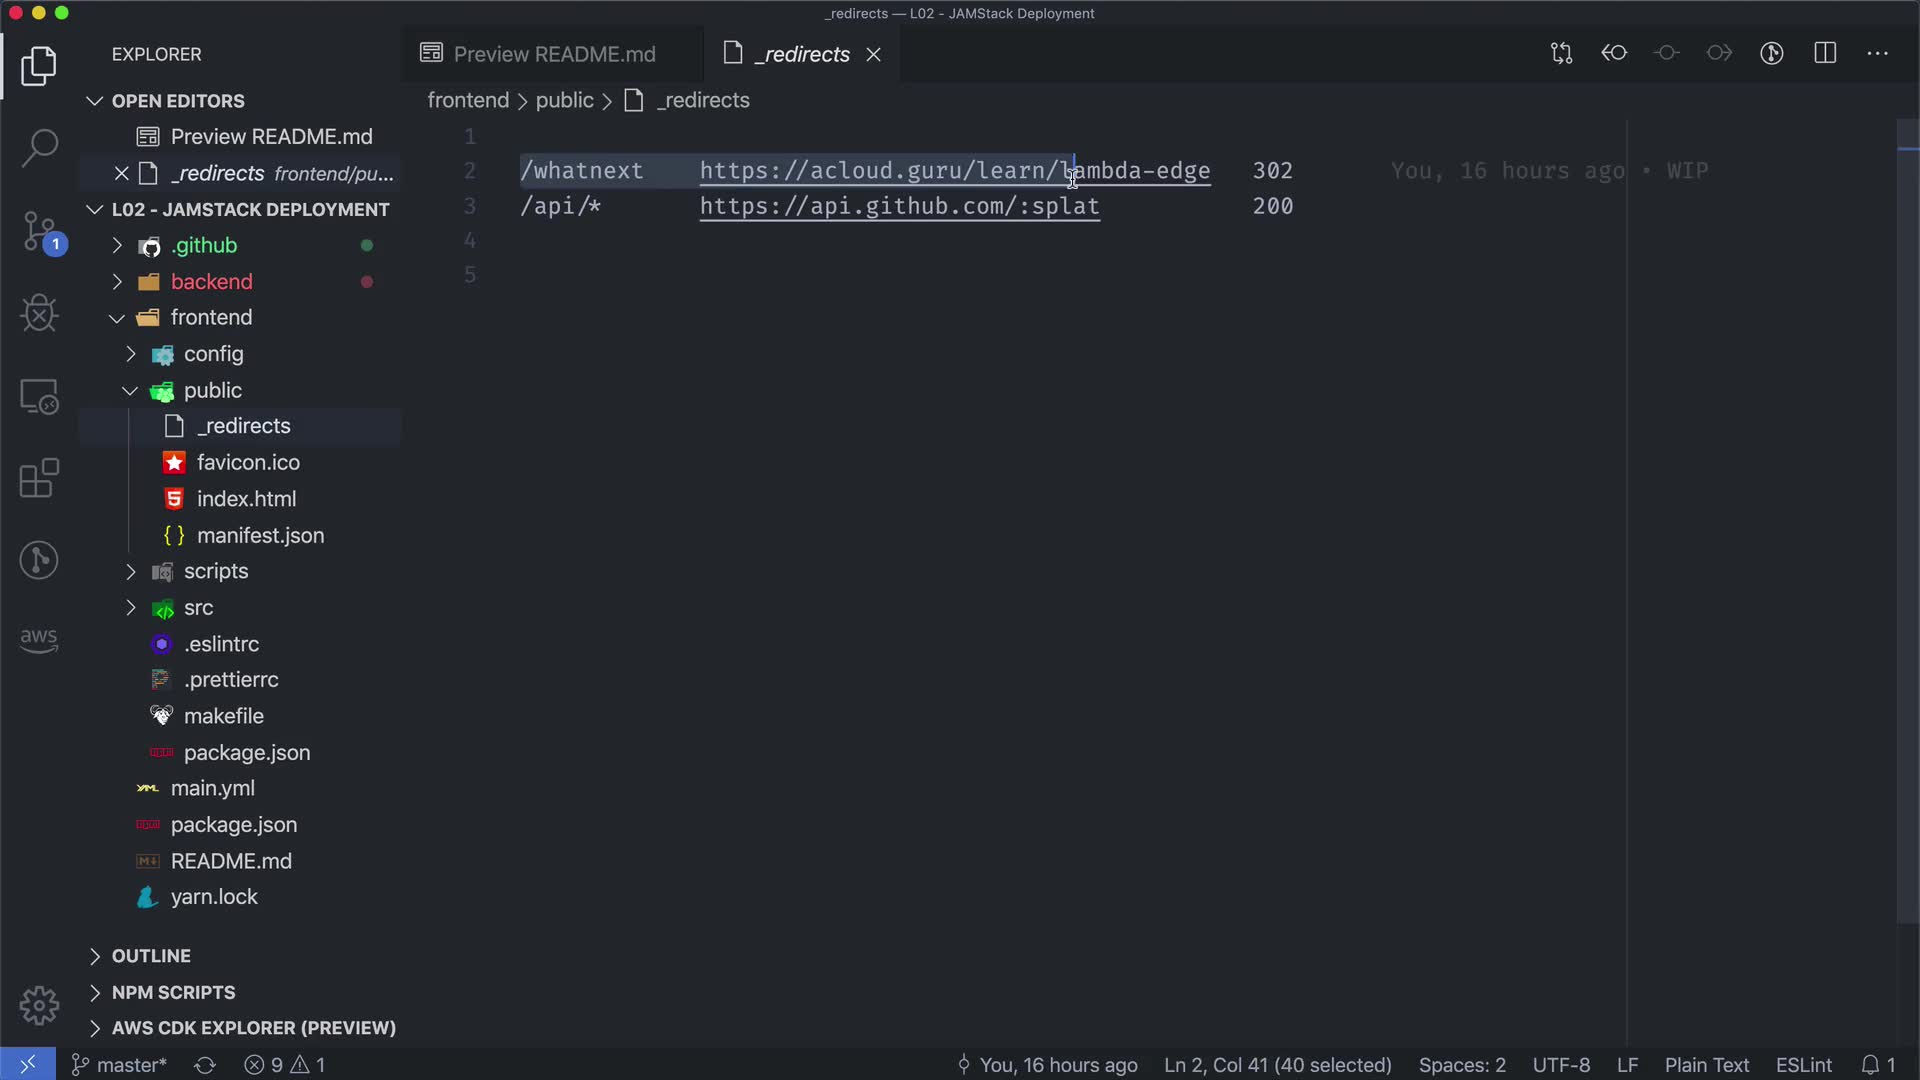Click the Split Editor Right icon
This screenshot has width=1920, height=1080.
pos(1825,54)
